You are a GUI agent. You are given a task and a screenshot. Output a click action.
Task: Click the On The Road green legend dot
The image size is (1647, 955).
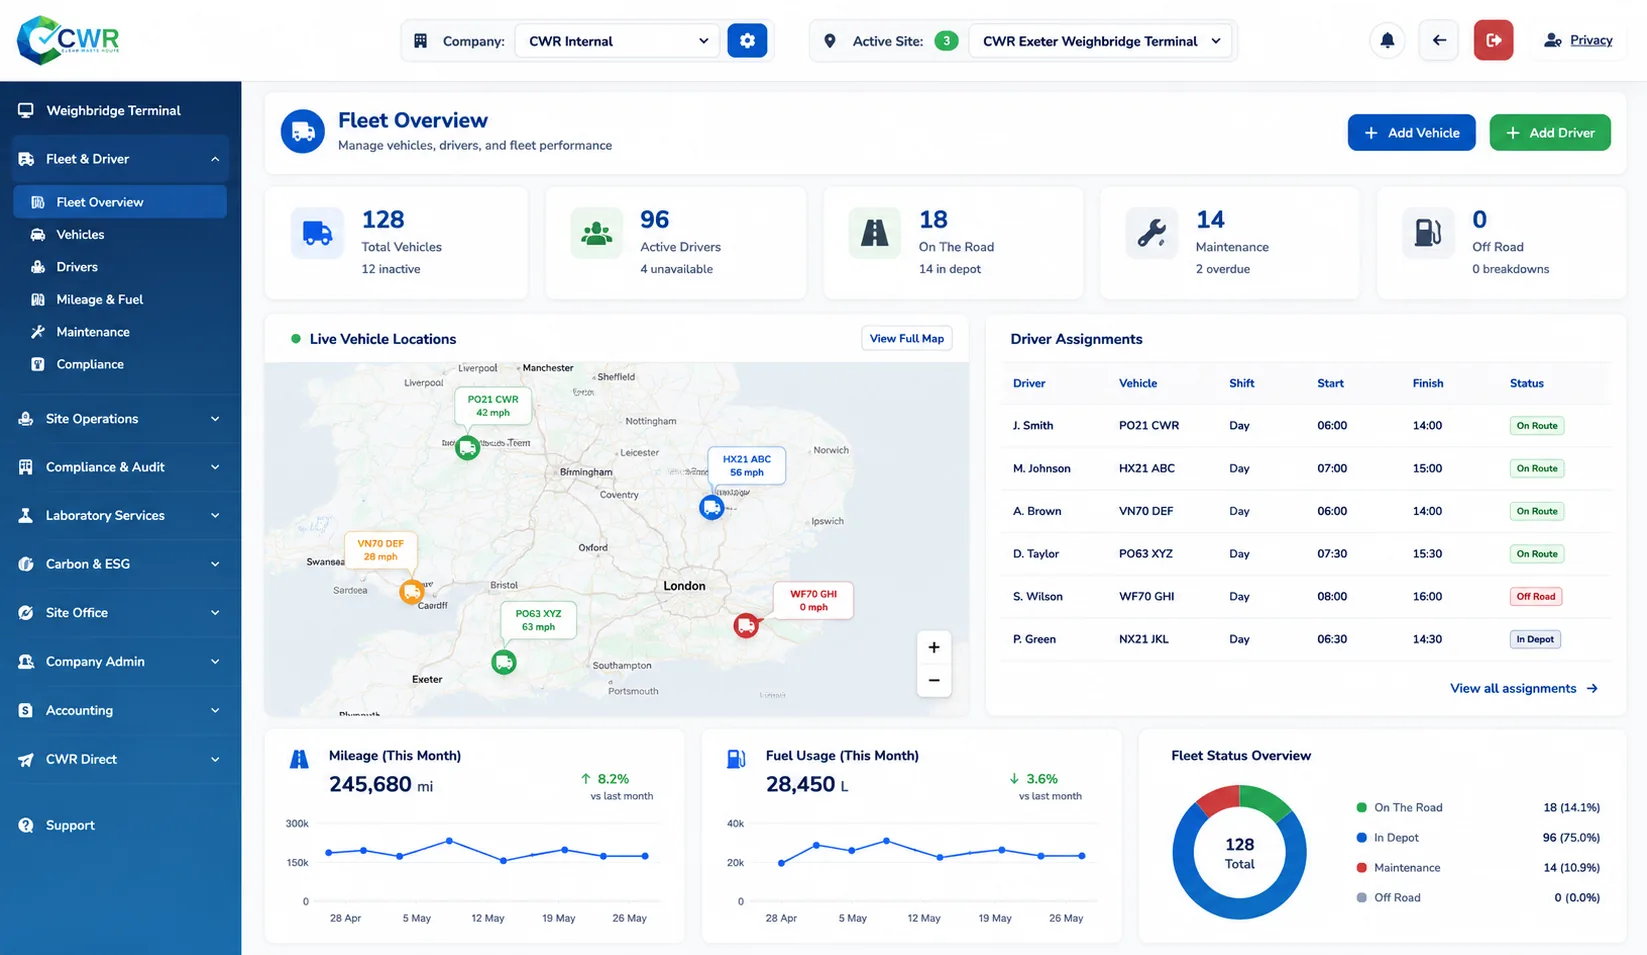[1361, 807]
